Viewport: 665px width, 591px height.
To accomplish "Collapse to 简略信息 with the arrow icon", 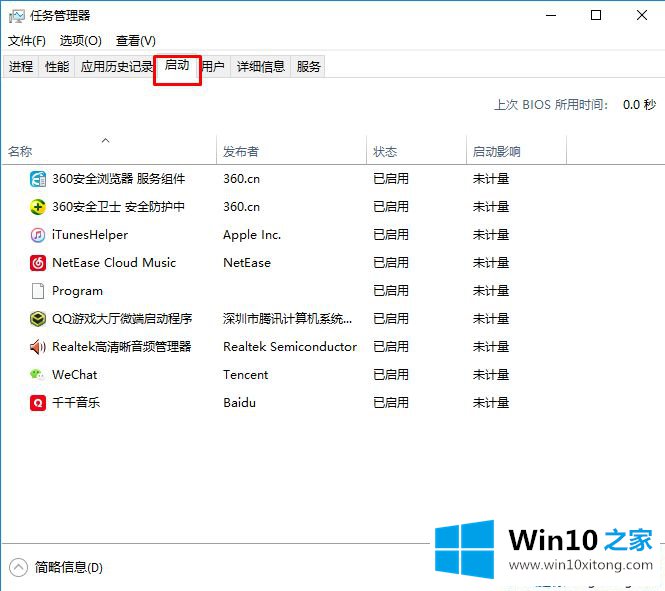I will point(18,567).
